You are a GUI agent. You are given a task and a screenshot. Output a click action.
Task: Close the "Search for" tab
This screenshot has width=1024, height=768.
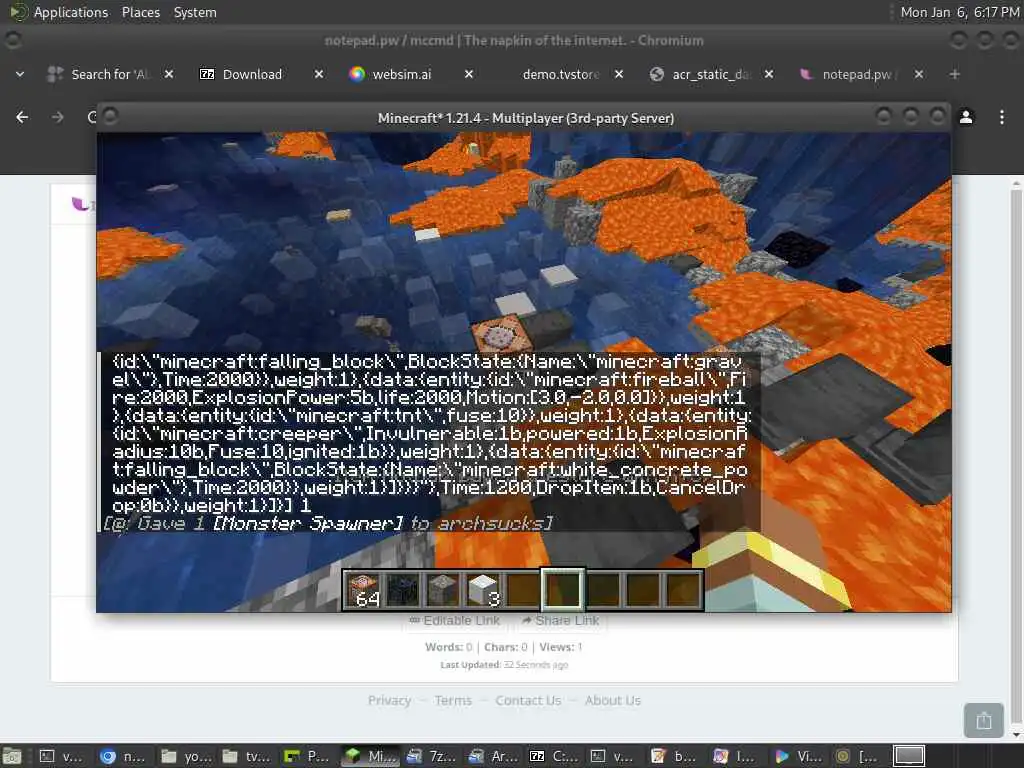click(x=168, y=74)
